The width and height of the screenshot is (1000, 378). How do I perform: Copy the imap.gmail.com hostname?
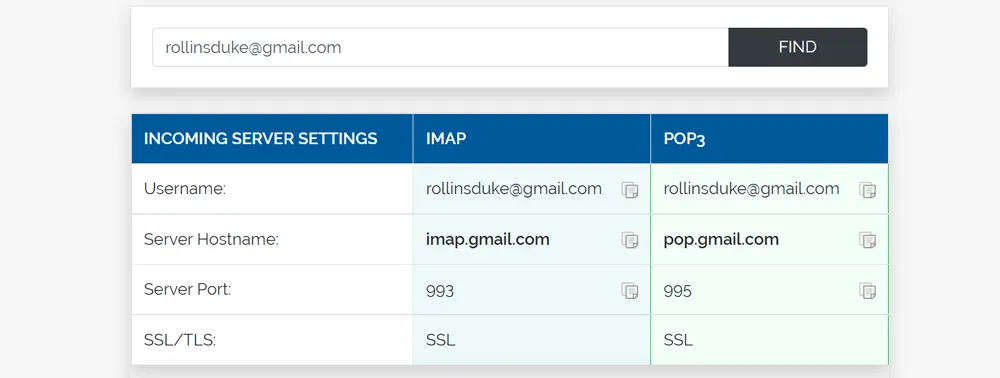click(x=630, y=240)
